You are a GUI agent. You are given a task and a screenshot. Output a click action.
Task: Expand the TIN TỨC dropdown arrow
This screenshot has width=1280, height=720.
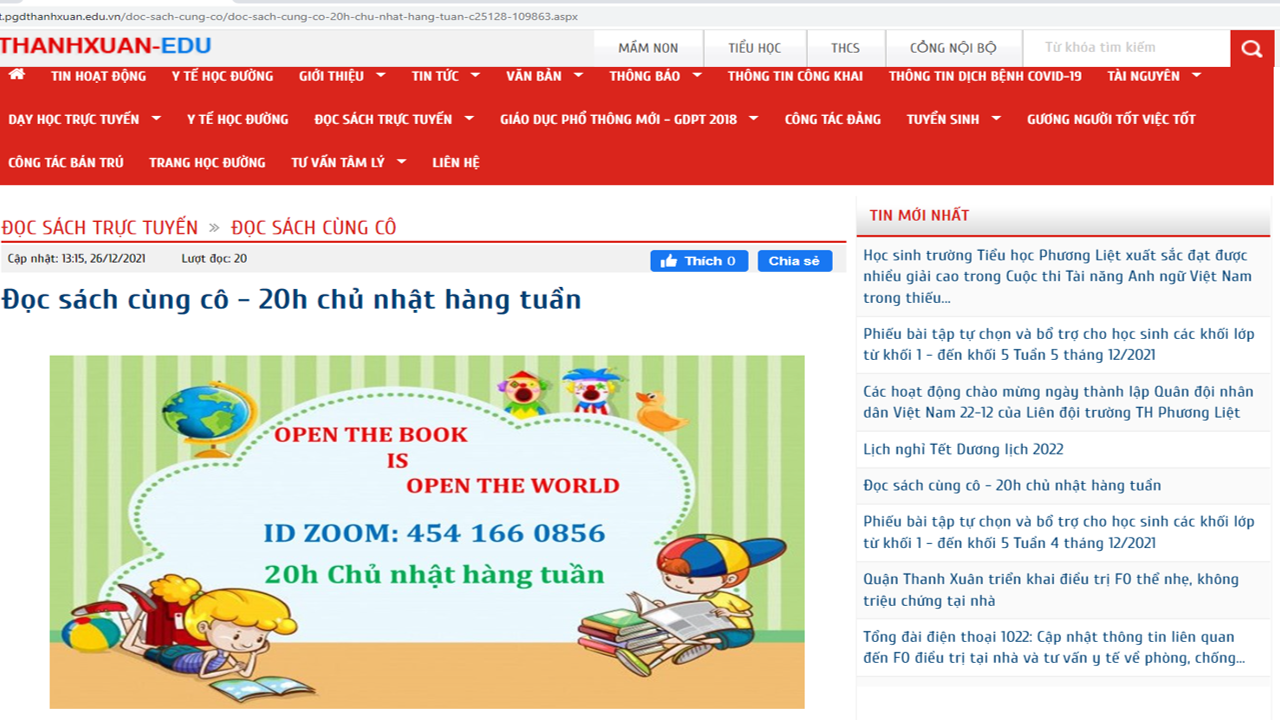click(x=475, y=75)
